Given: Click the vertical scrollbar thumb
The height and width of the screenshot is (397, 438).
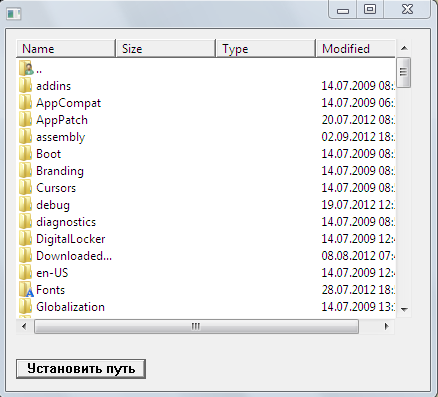Looking at the screenshot, I should coord(404,72).
